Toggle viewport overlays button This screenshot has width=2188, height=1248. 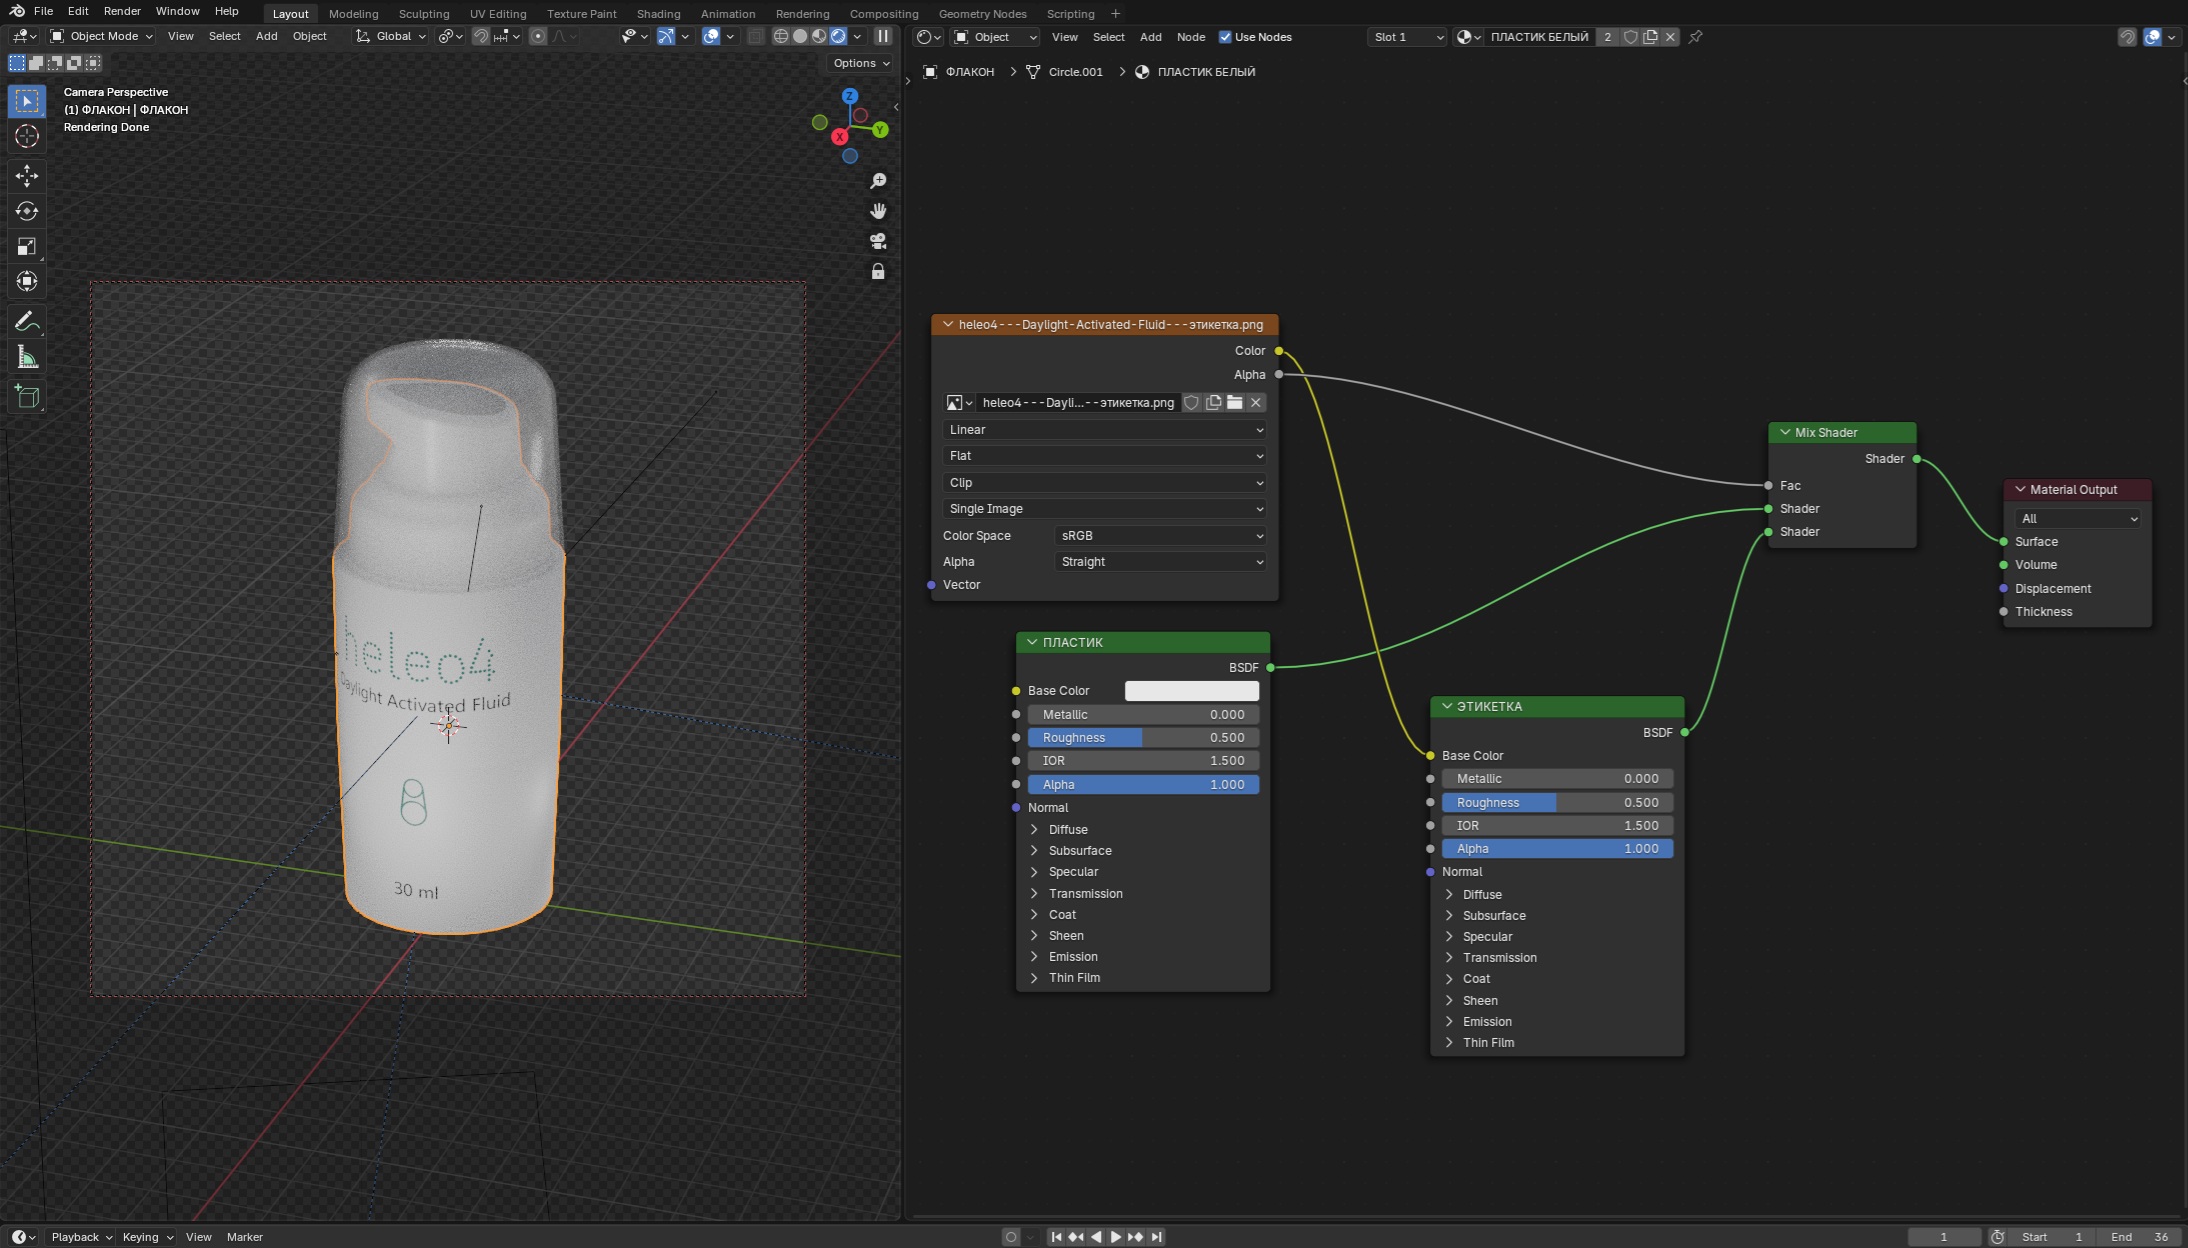711,36
